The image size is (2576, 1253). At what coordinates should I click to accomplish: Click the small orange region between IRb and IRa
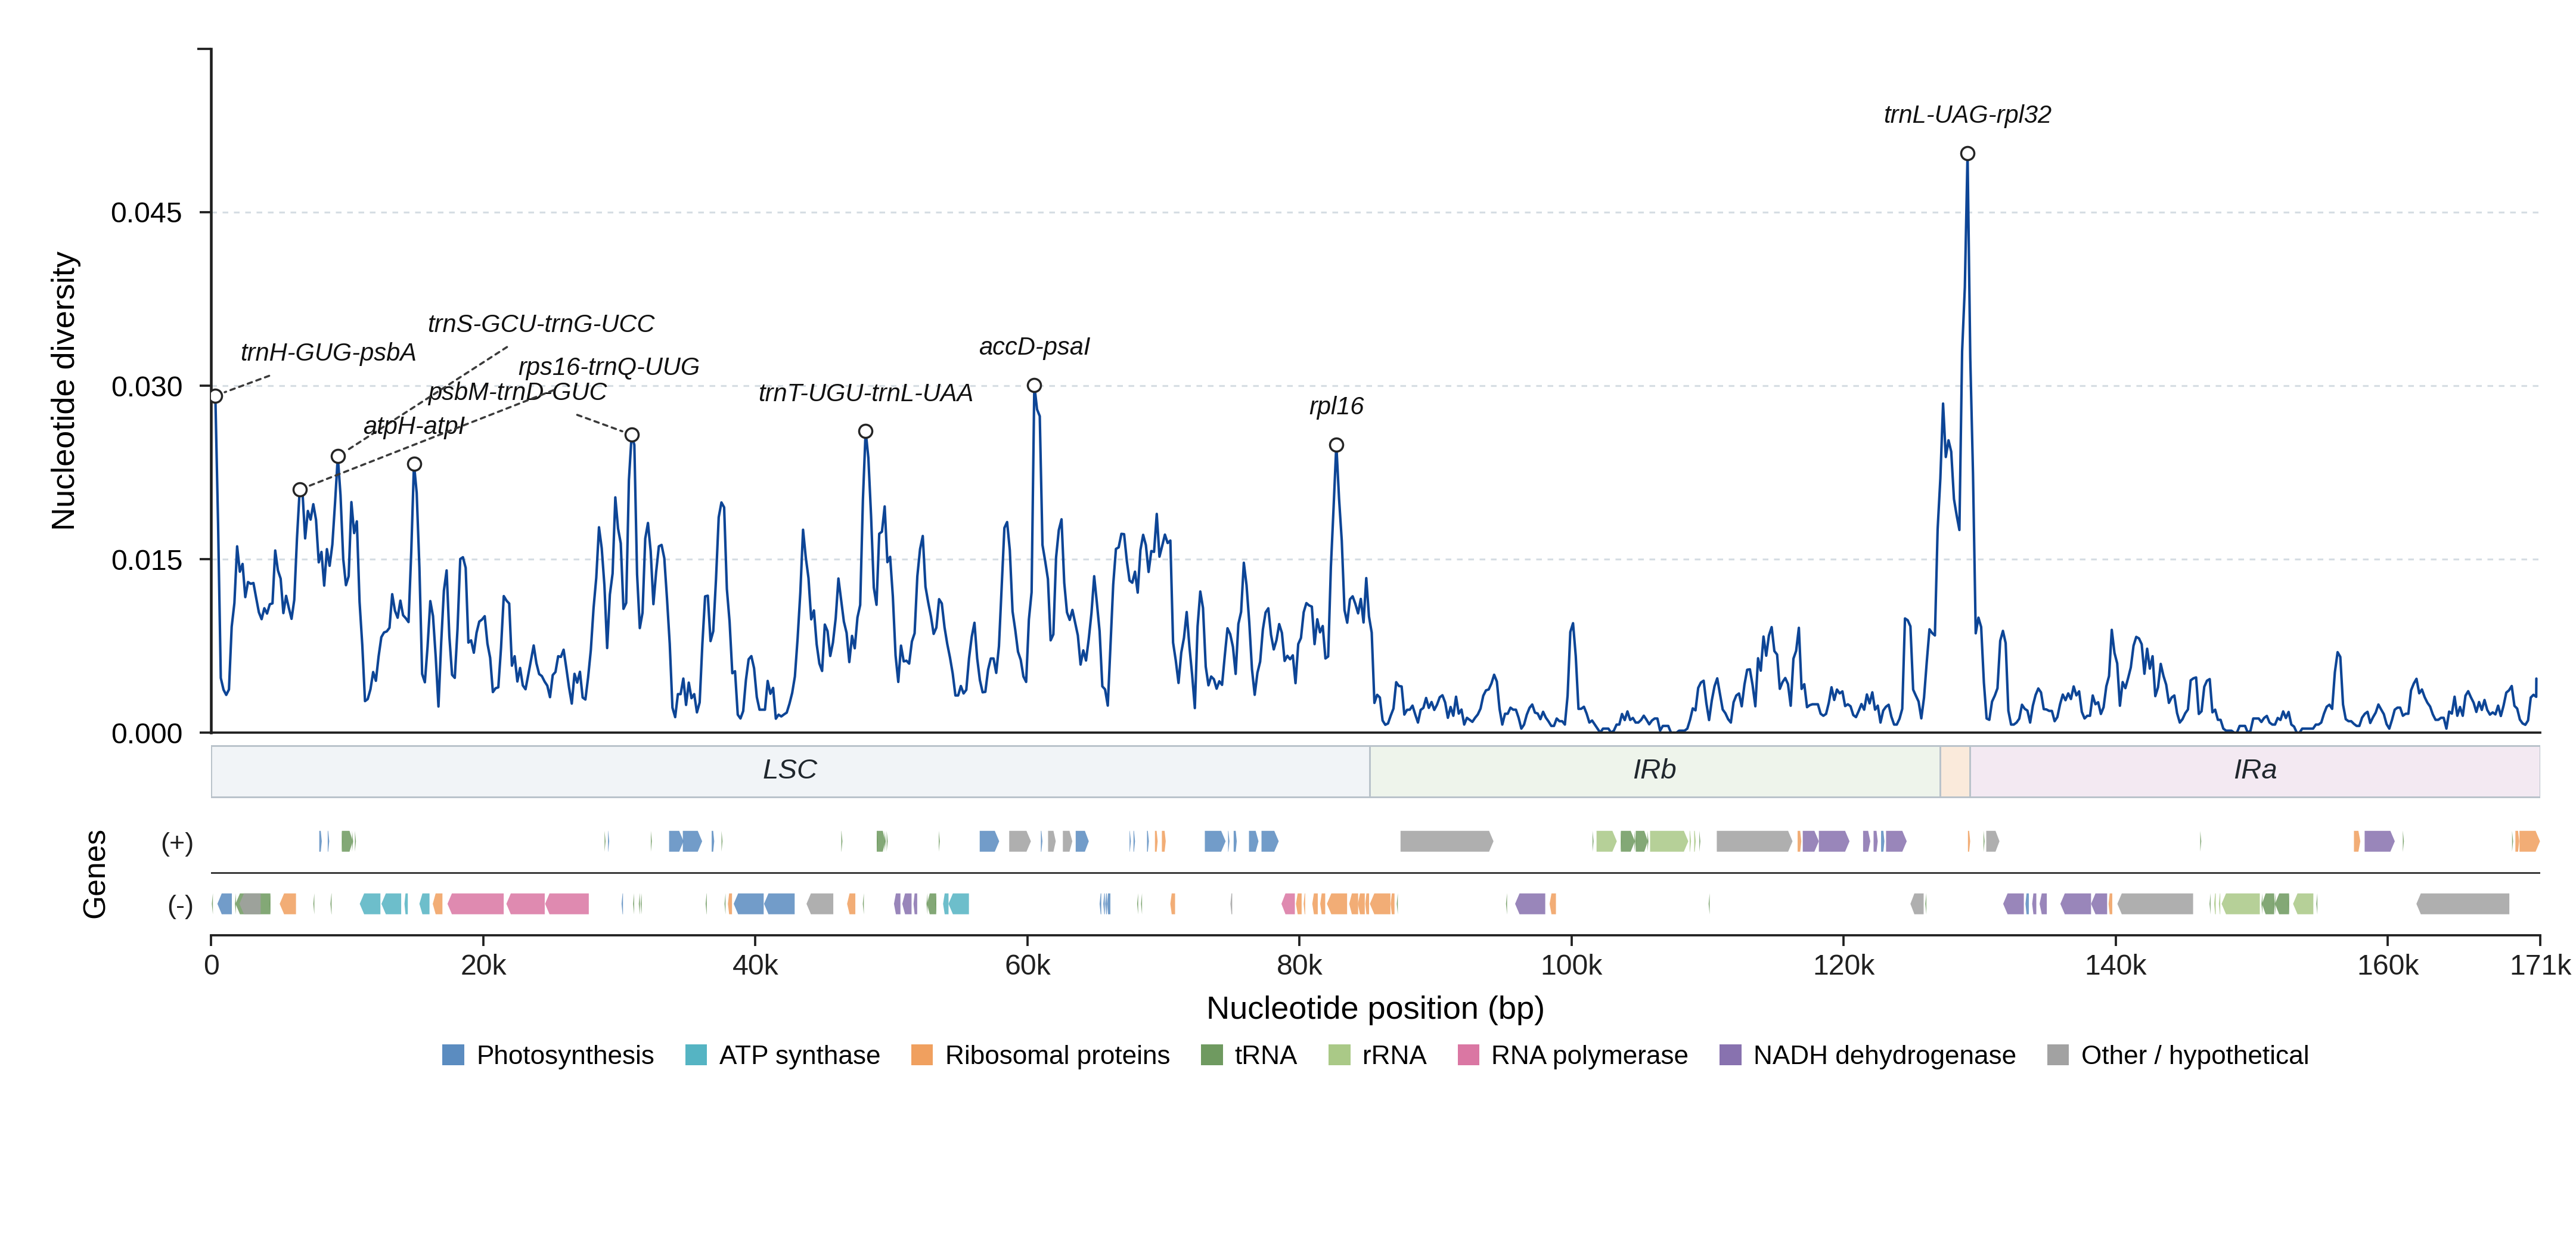pos(1955,771)
